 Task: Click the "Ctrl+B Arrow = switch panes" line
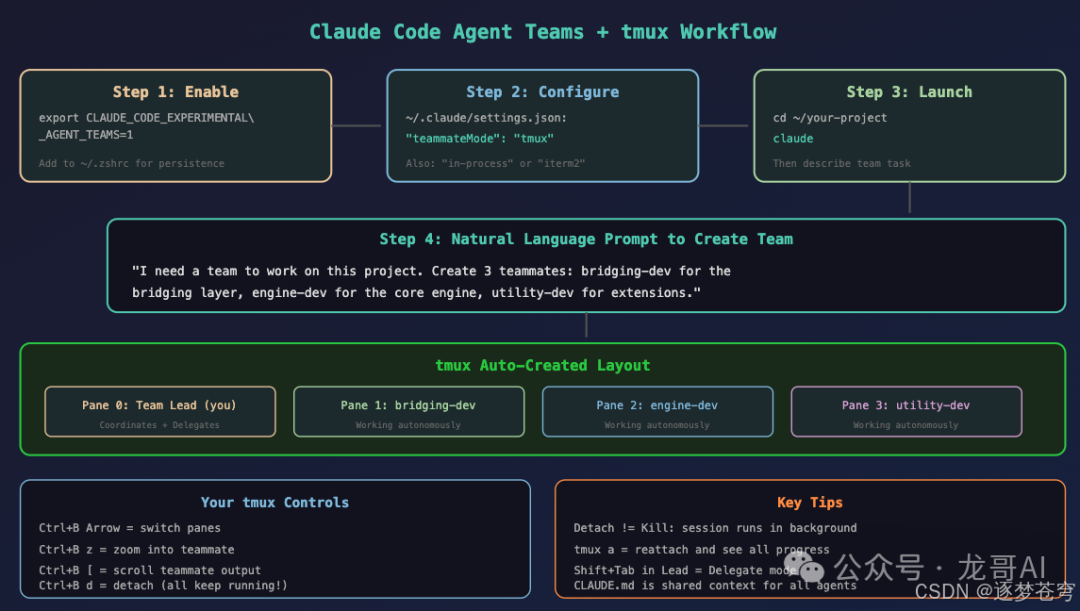129,528
